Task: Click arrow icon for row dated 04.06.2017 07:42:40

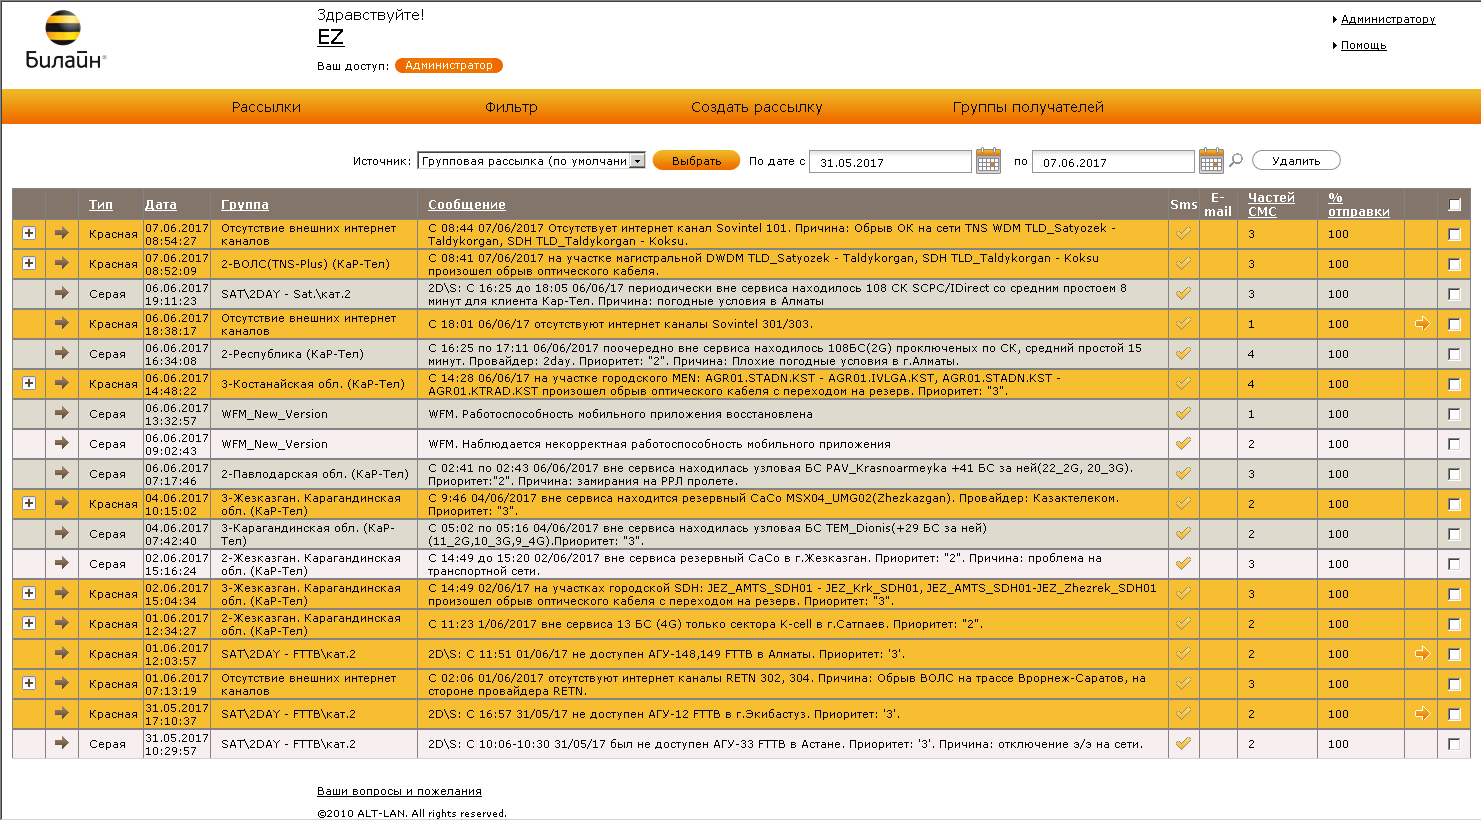Action: [62, 533]
